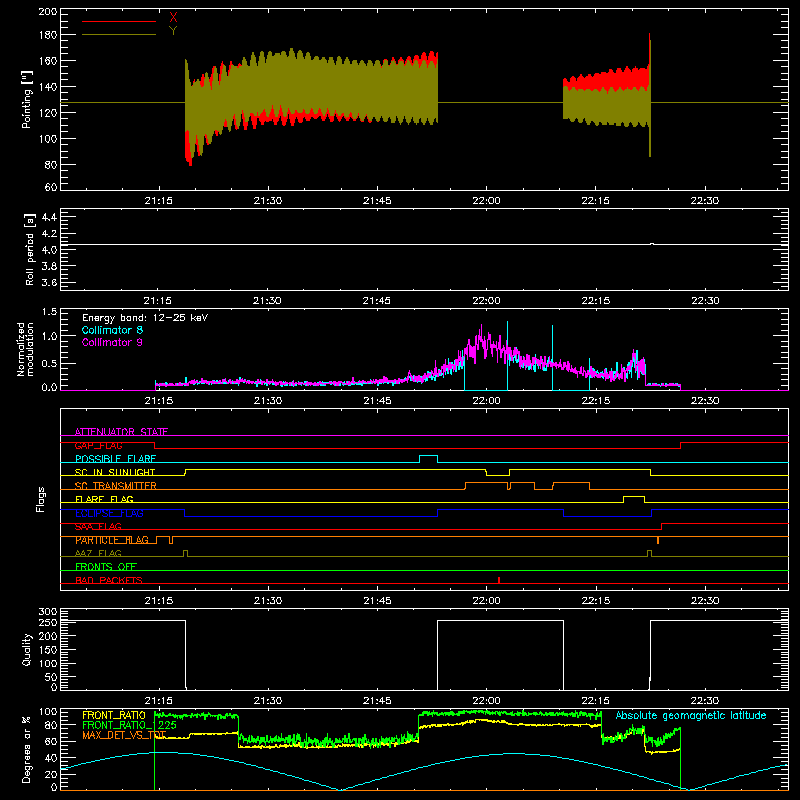Select the SC_TRANSMITTER flag label
The width and height of the screenshot is (800, 800).
pos(116,486)
